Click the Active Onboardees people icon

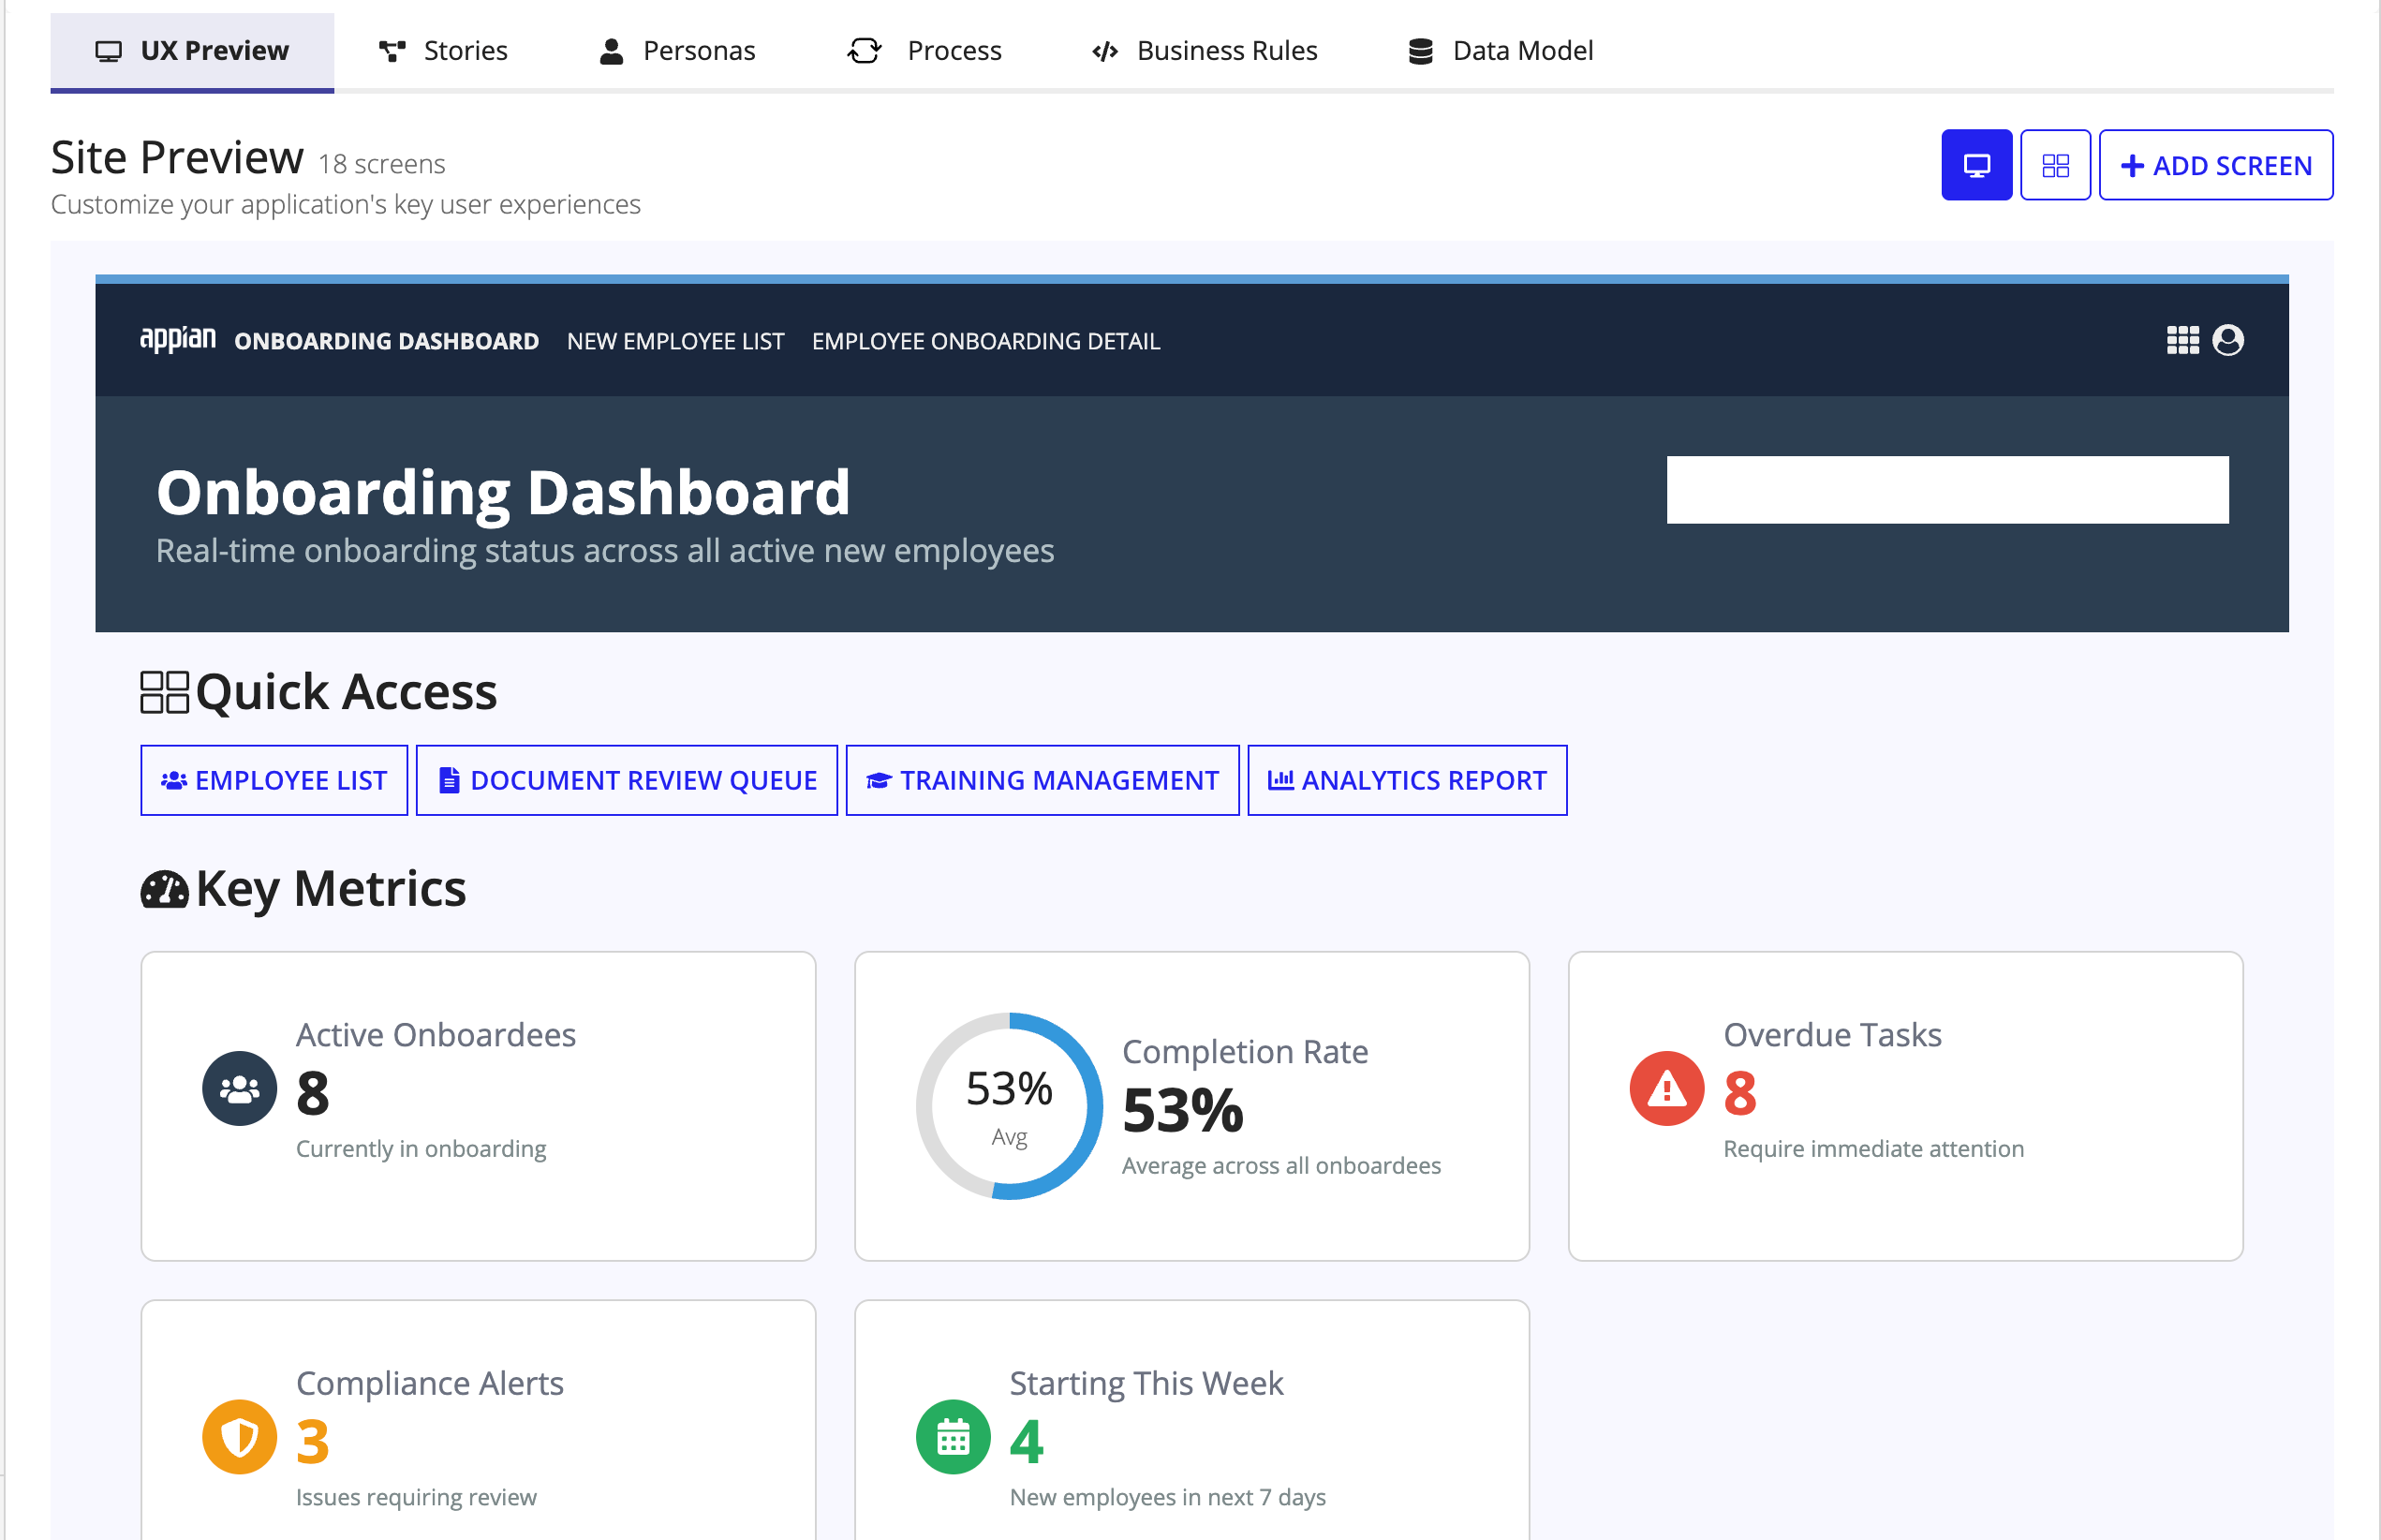(x=239, y=1088)
